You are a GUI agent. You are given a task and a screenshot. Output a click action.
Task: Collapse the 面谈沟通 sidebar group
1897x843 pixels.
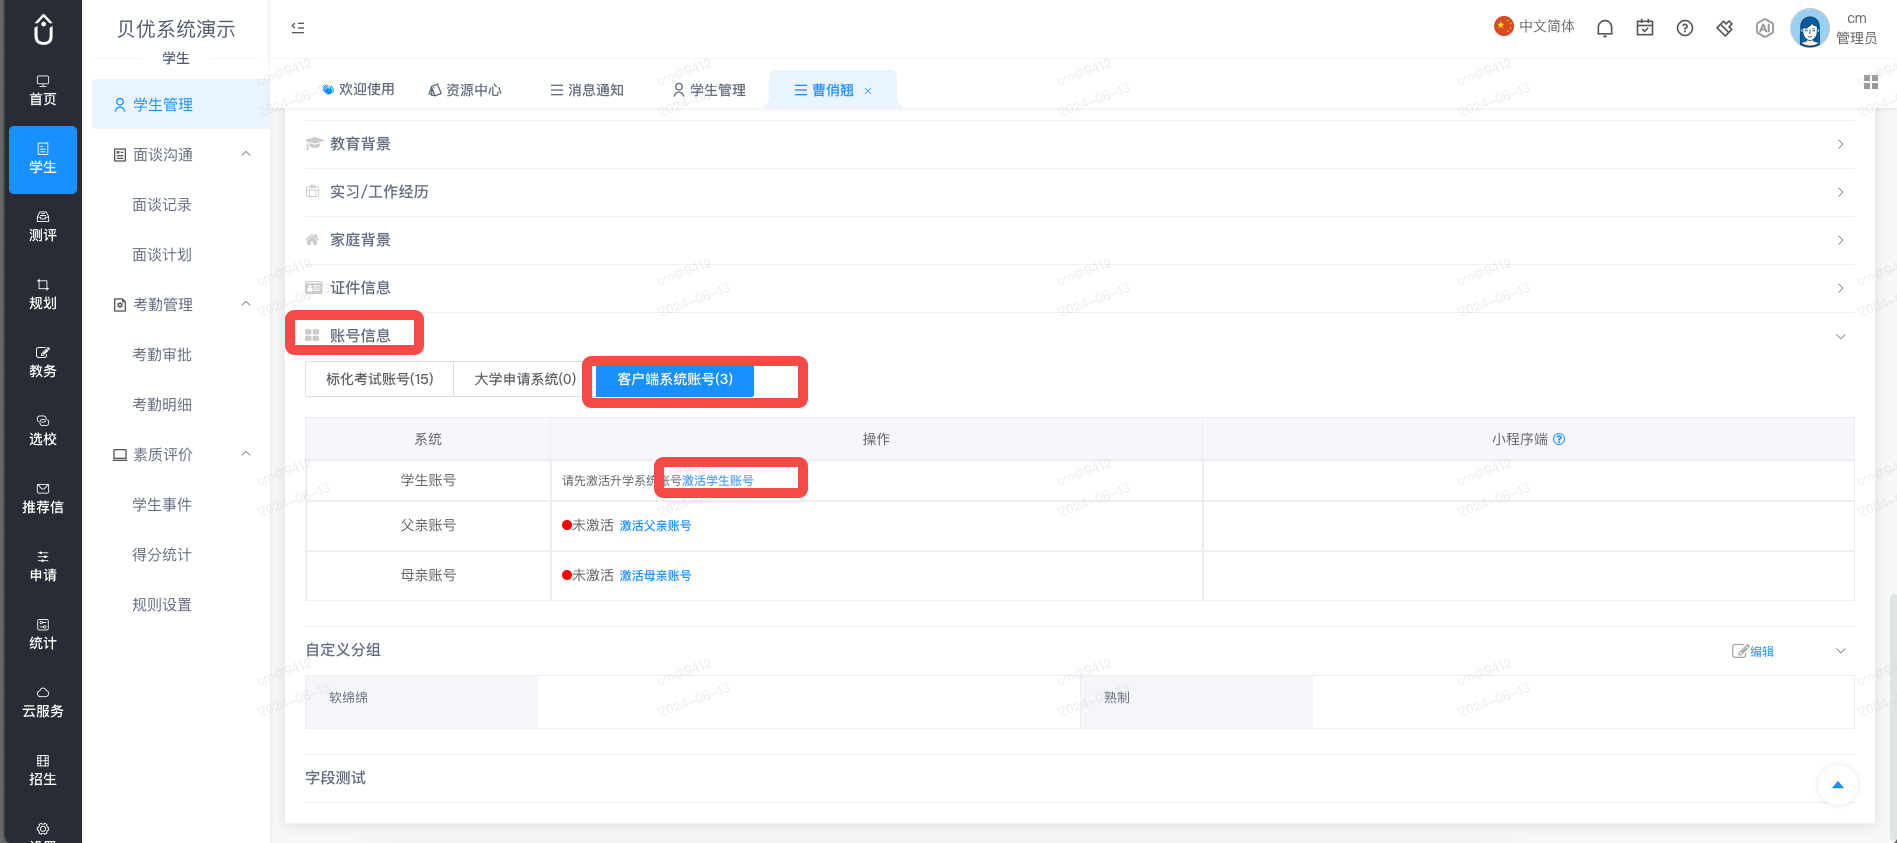pyautogui.click(x=246, y=154)
